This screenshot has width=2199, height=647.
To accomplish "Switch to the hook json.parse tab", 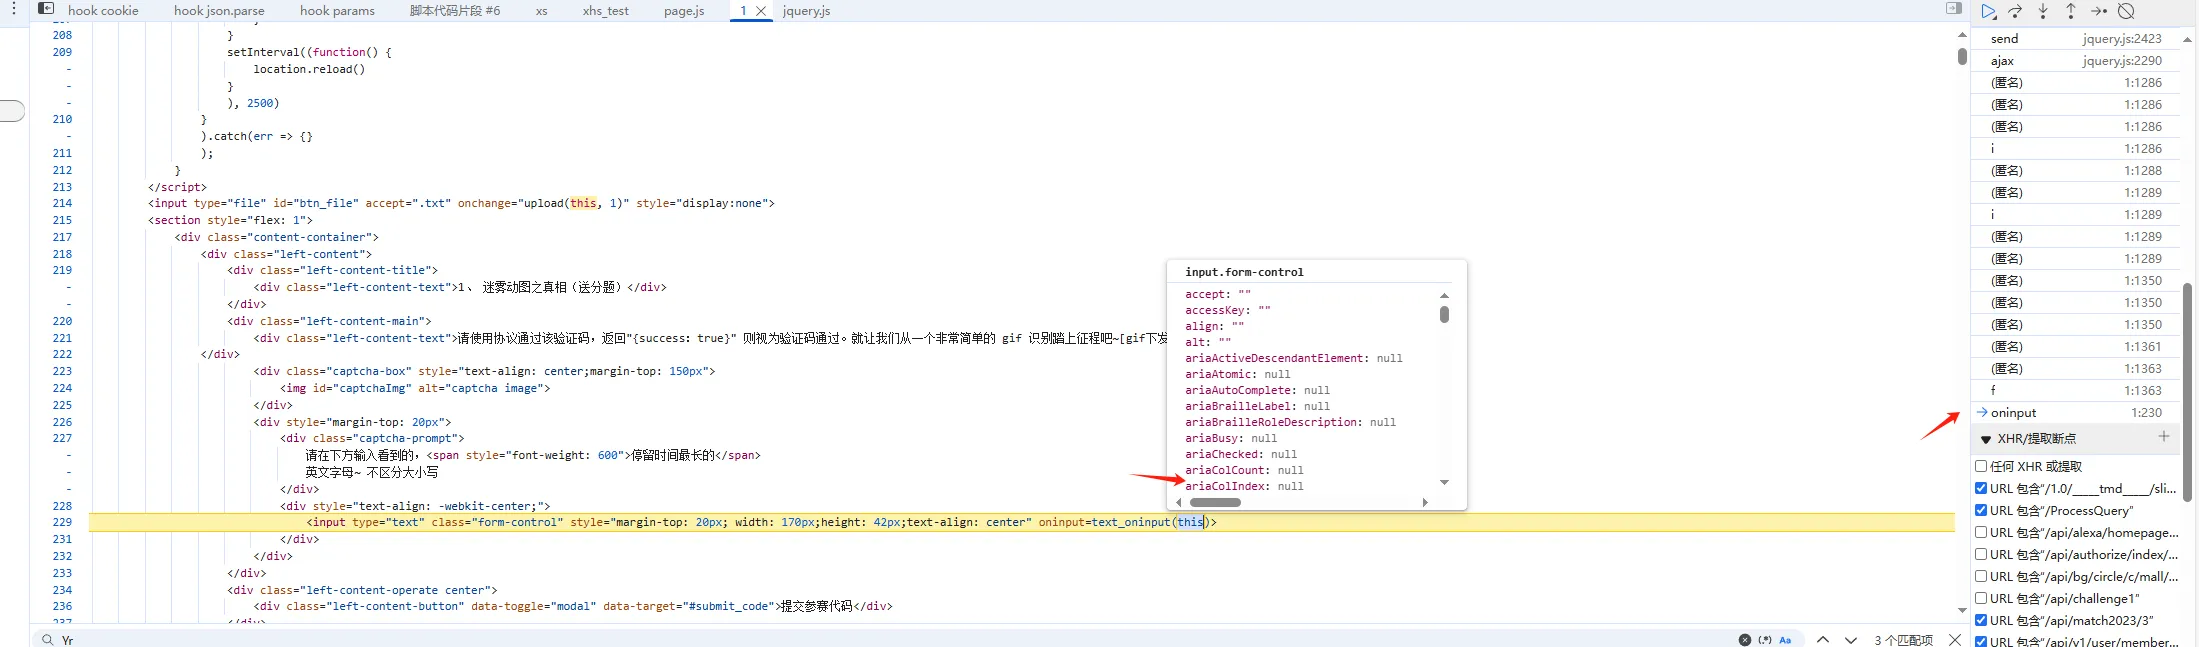I will point(219,11).
